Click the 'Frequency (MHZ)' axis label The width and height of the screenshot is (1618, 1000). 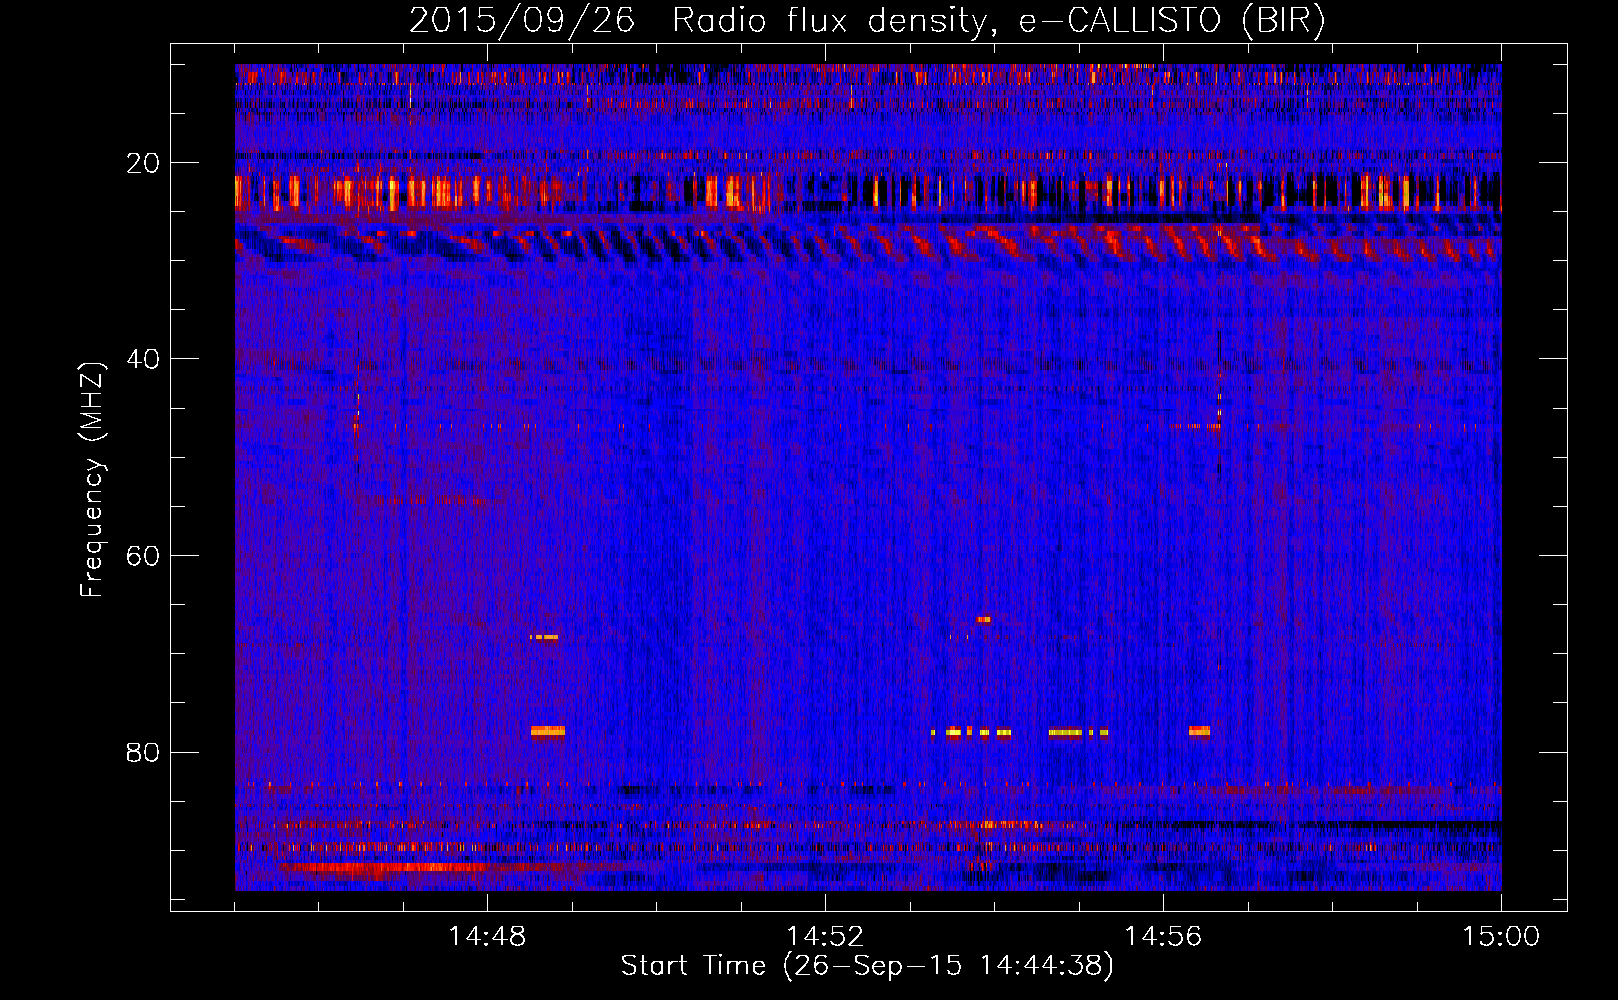point(92,480)
